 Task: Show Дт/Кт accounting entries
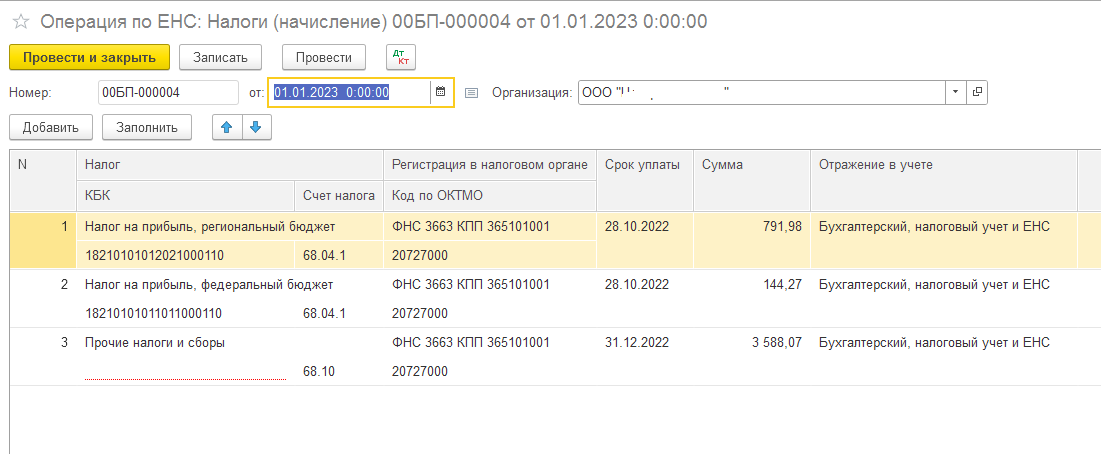[x=400, y=57]
